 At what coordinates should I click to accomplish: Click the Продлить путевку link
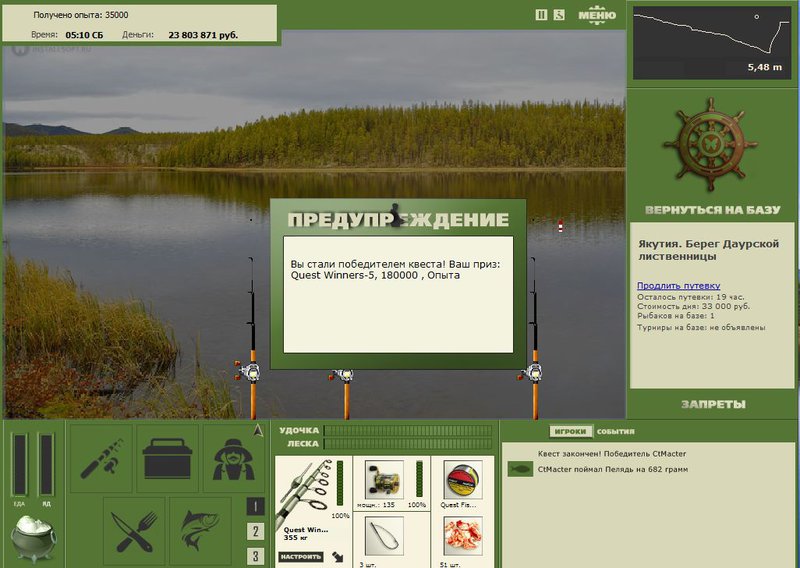point(679,286)
